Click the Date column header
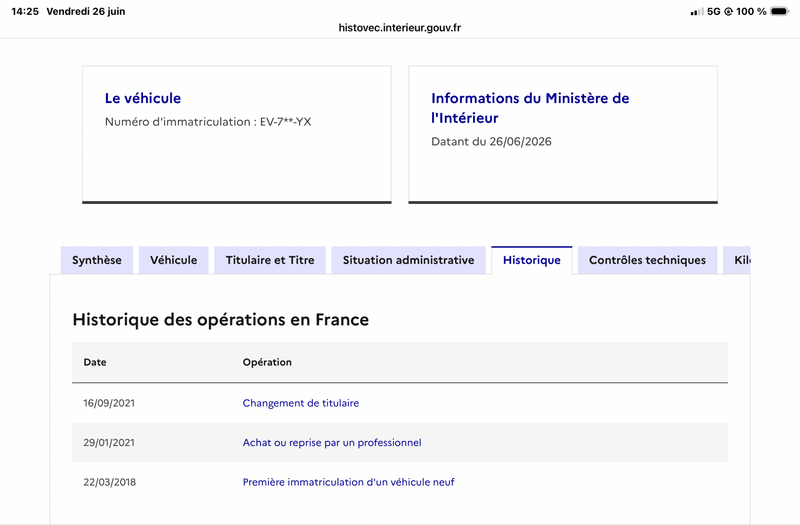800x525 pixels. click(x=95, y=362)
